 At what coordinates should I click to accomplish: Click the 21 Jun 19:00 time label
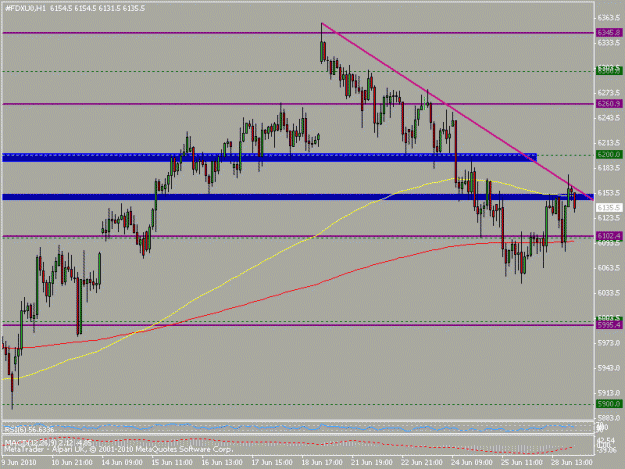(371, 462)
